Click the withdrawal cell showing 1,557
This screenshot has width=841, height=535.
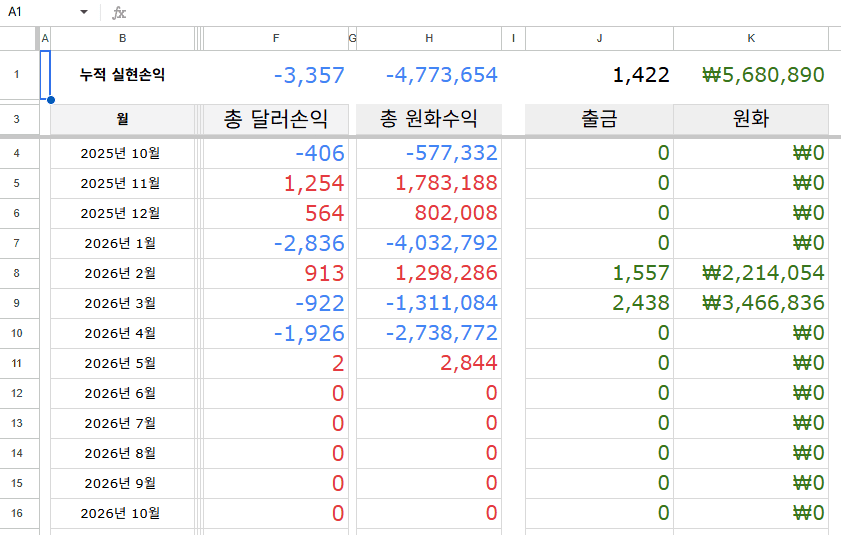coord(599,274)
